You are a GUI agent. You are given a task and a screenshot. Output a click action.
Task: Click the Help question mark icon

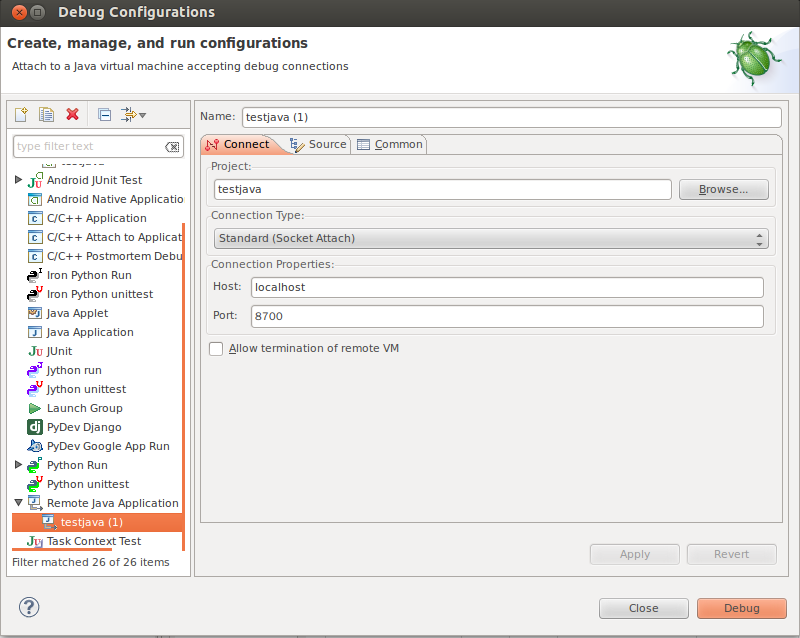click(x=29, y=607)
